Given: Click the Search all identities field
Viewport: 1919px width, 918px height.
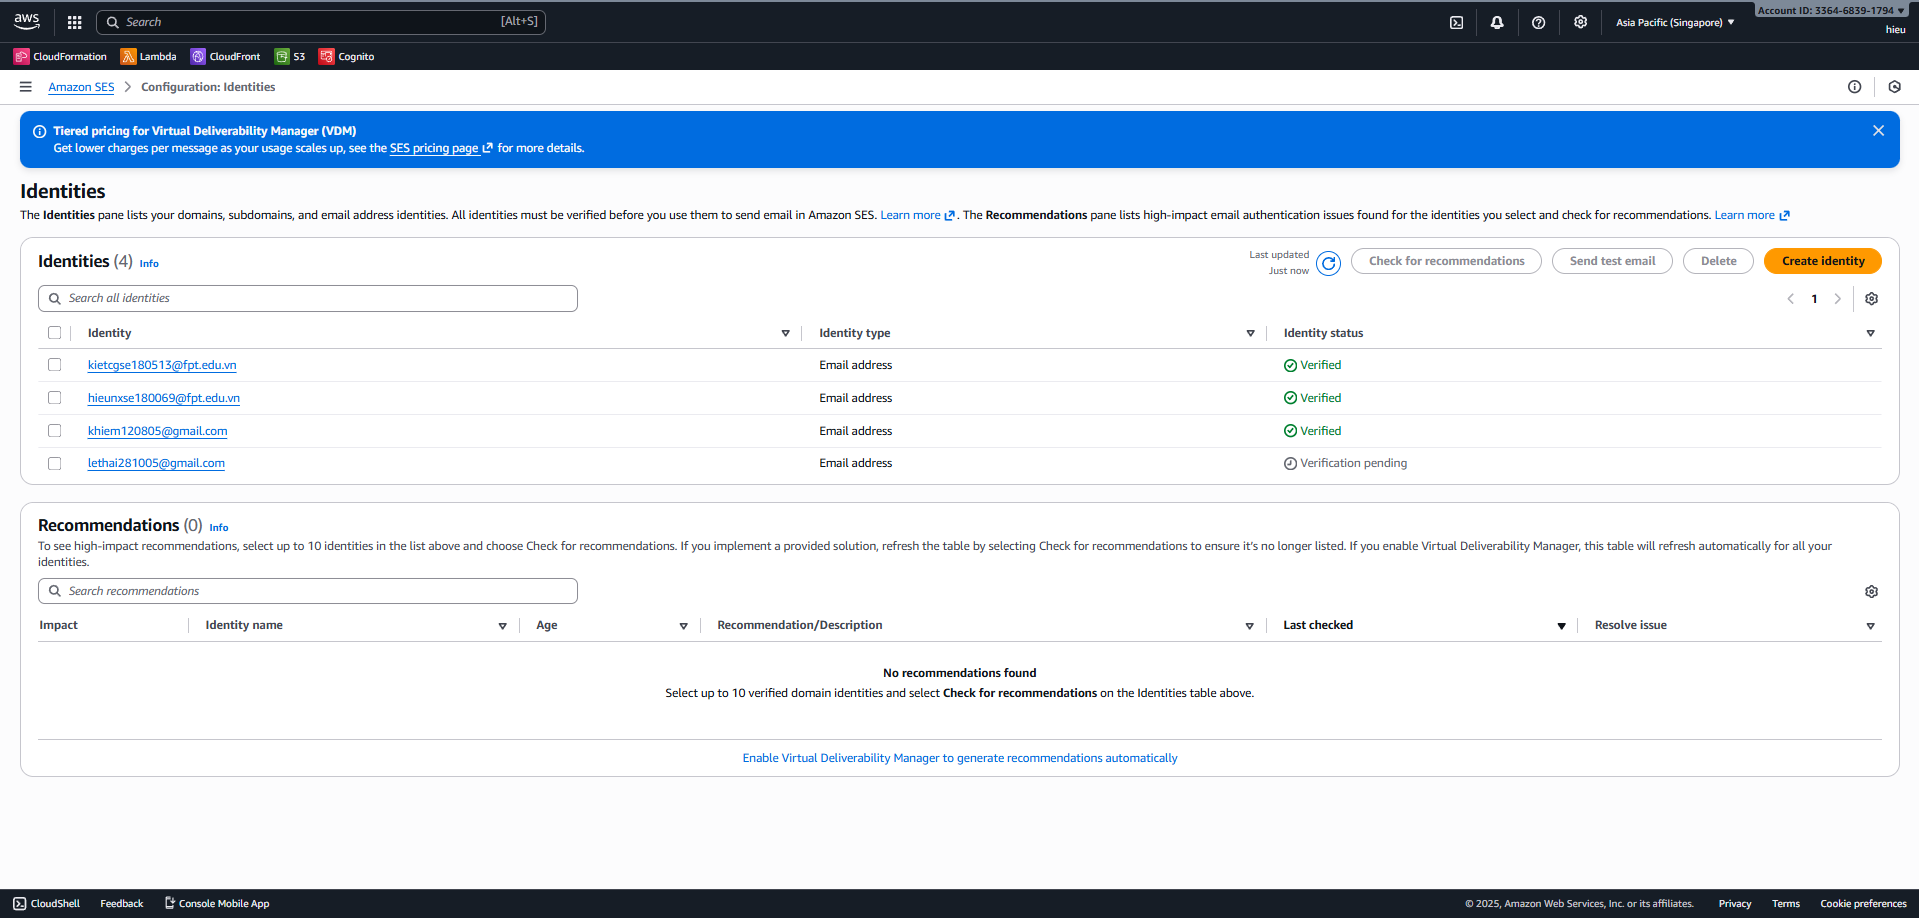Looking at the screenshot, I should coord(308,298).
